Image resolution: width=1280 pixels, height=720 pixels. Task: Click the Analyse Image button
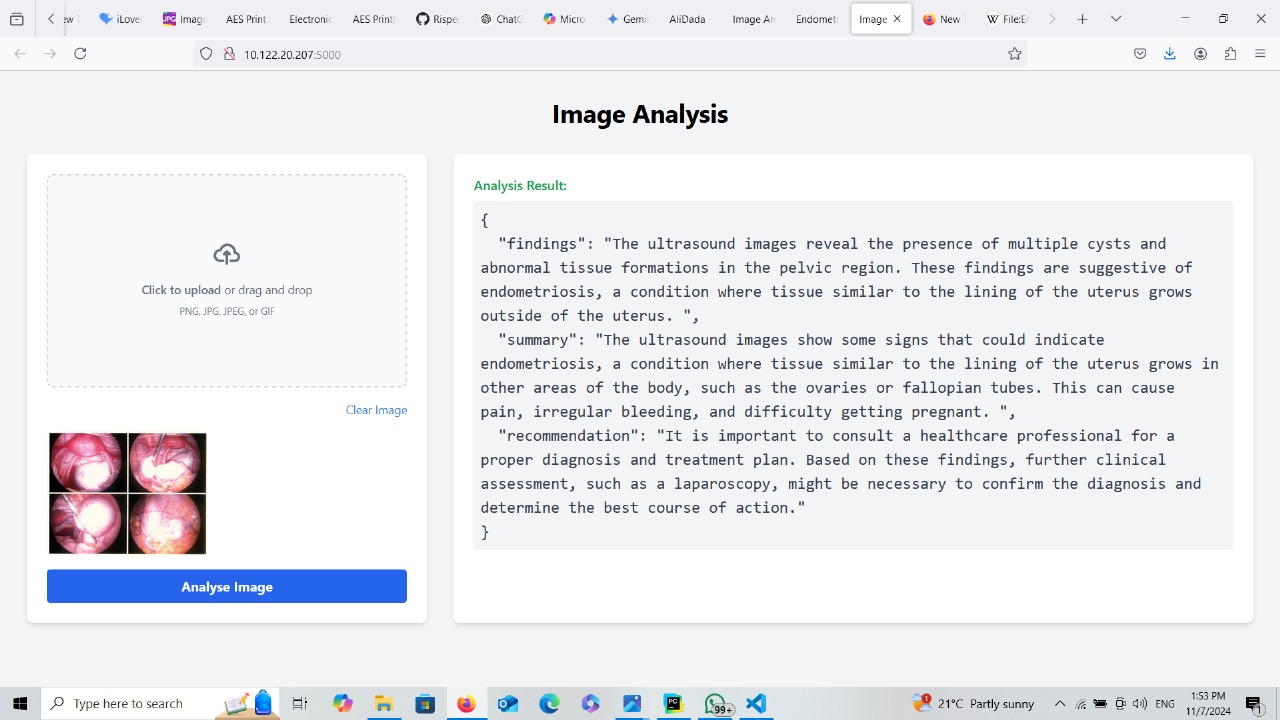coord(227,587)
